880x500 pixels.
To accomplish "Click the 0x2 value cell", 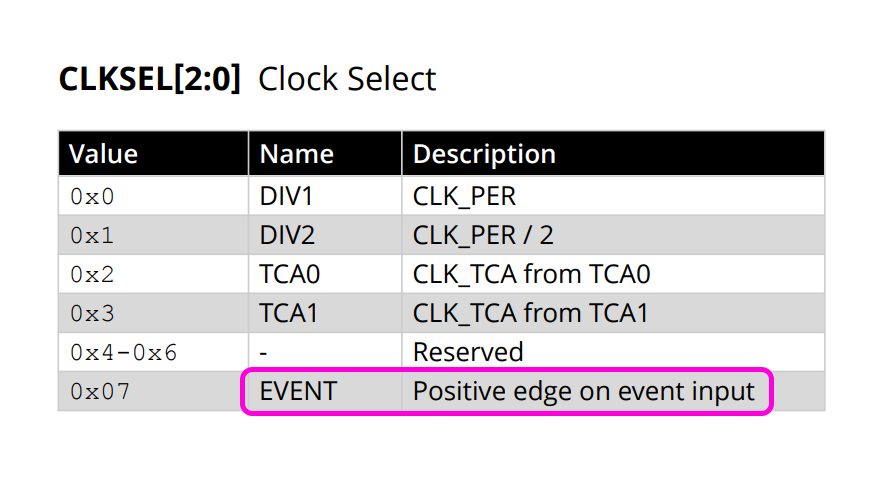I will coord(93,274).
